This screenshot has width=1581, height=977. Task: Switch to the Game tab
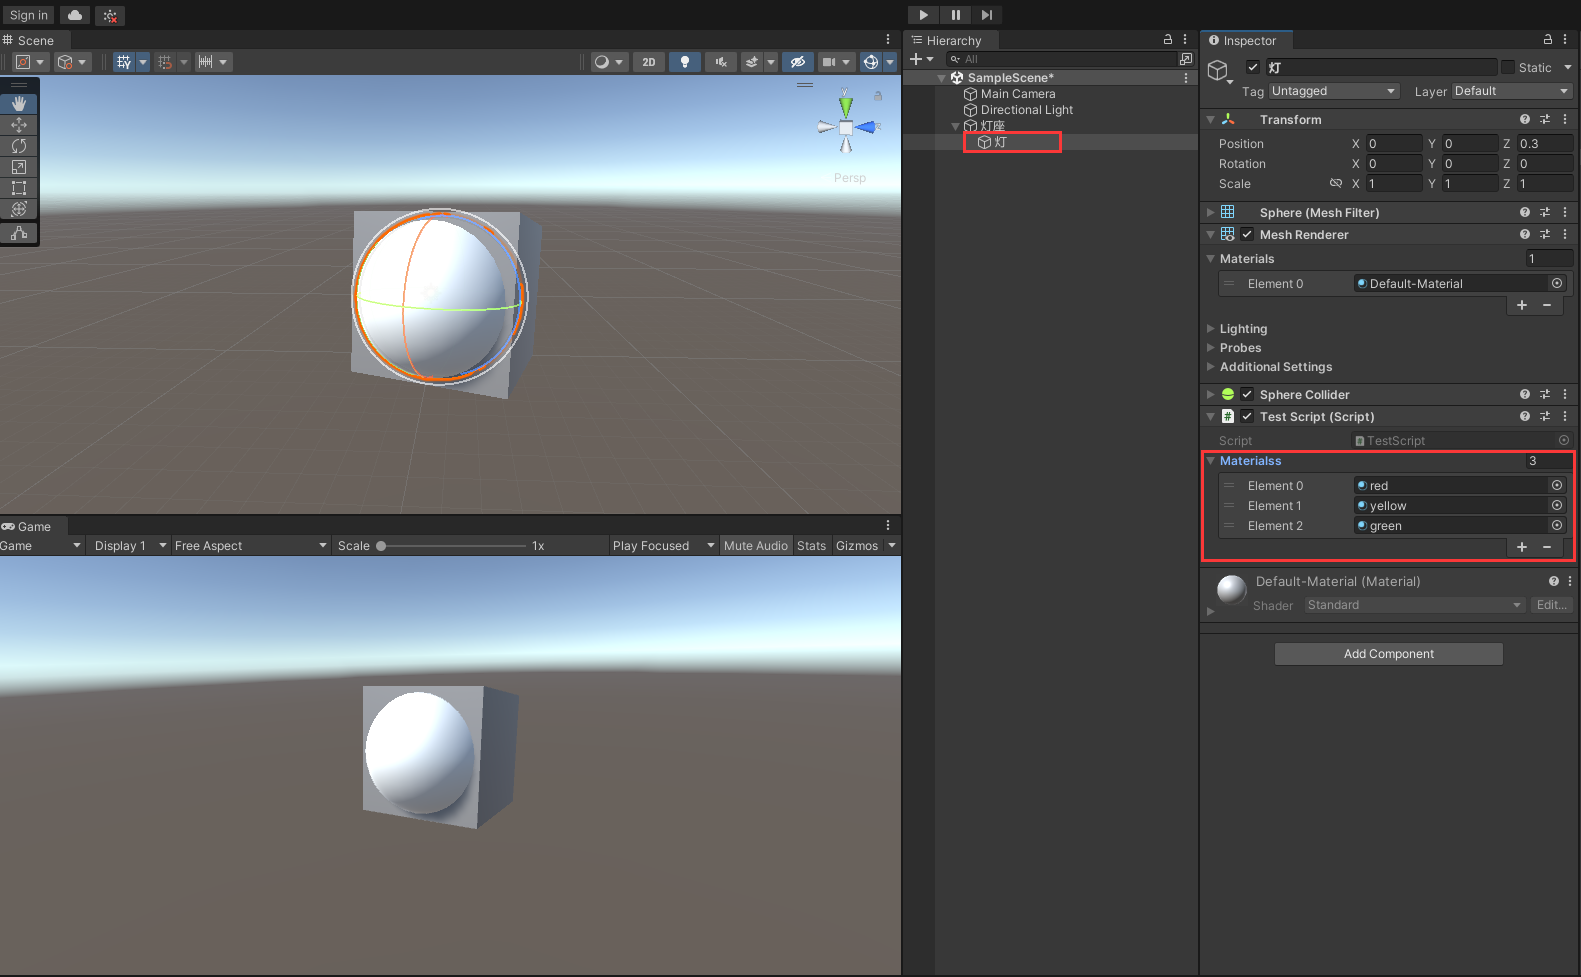point(33,527)
